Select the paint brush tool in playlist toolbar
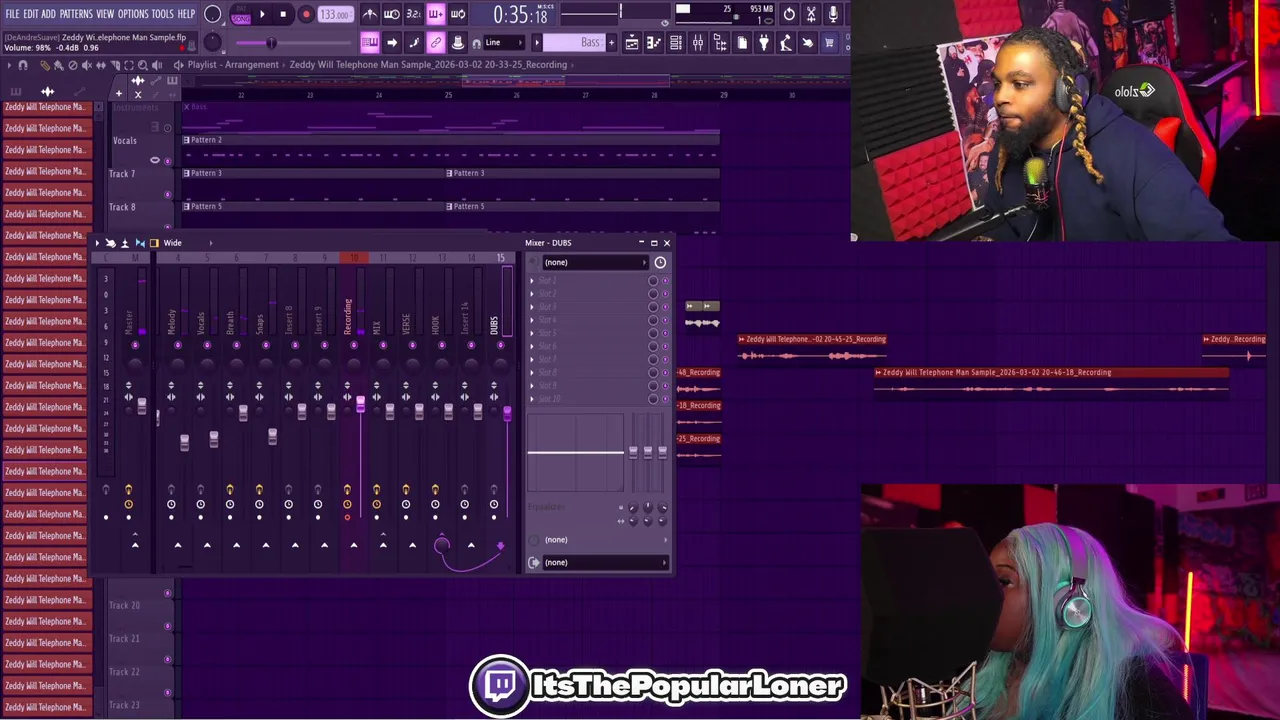 58,65
